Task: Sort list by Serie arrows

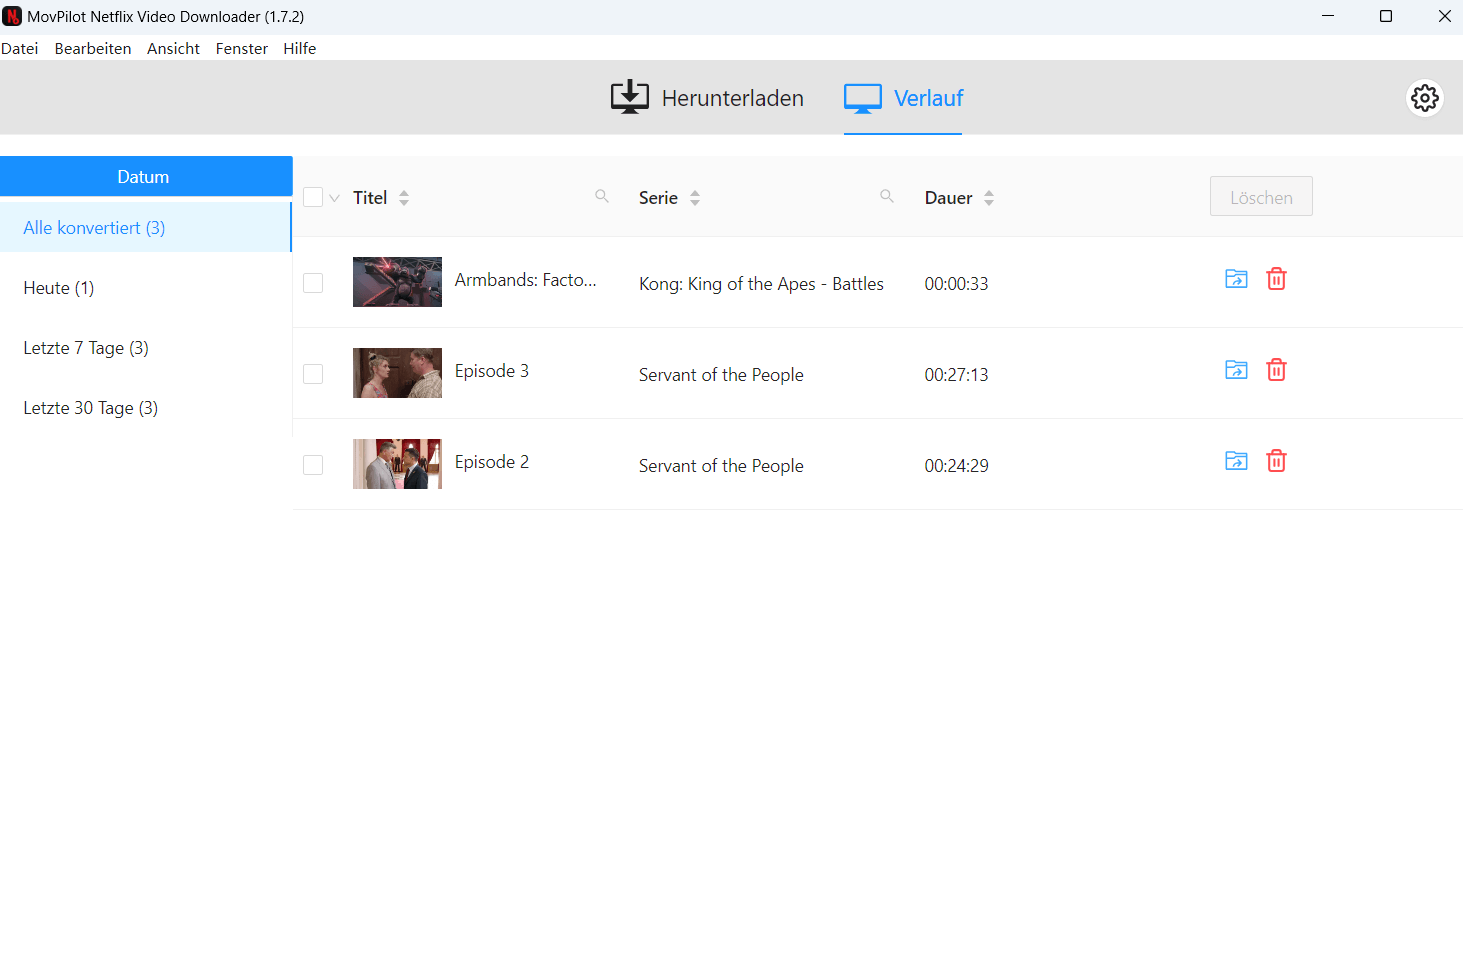Action: [x=695, y=198]
